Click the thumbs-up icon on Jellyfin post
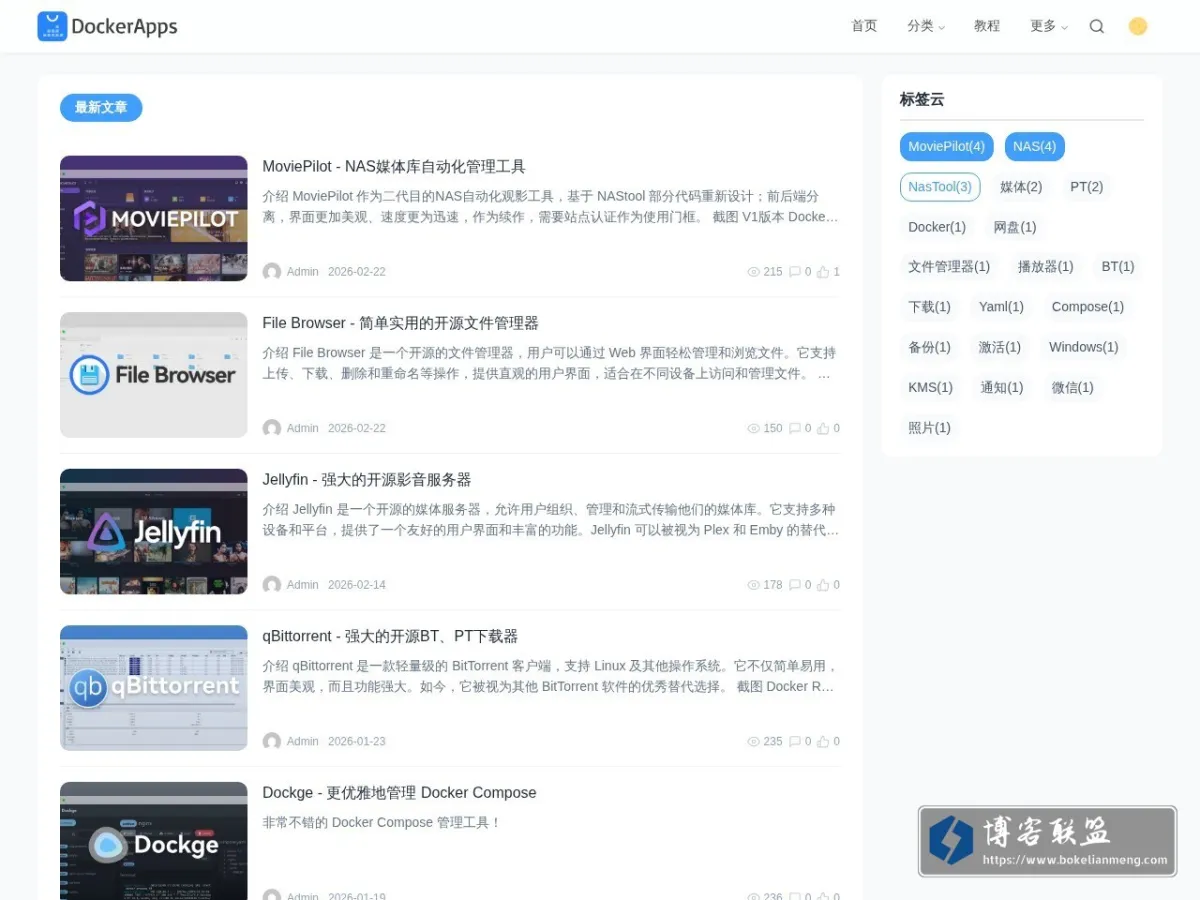The width and height of the screenshot is (1200, 900). coord(823,585)
